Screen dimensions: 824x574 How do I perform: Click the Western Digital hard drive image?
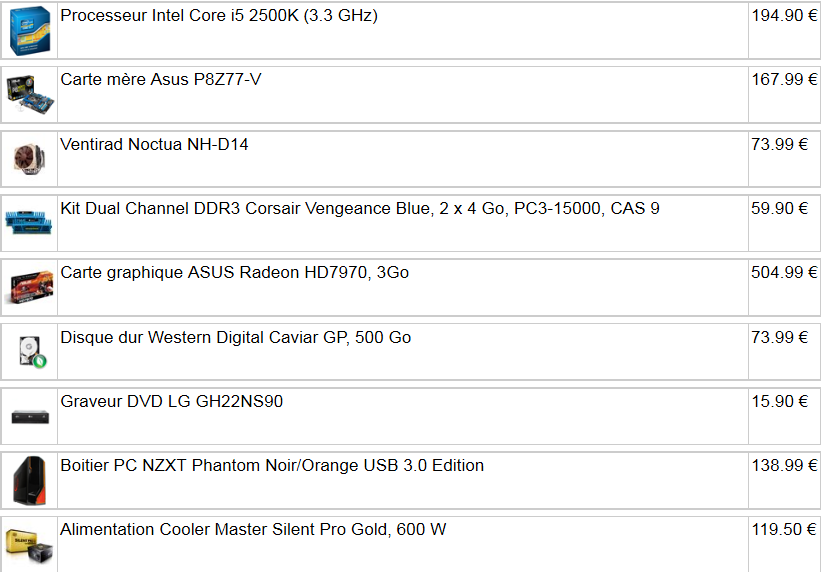(x=29, y=350)
